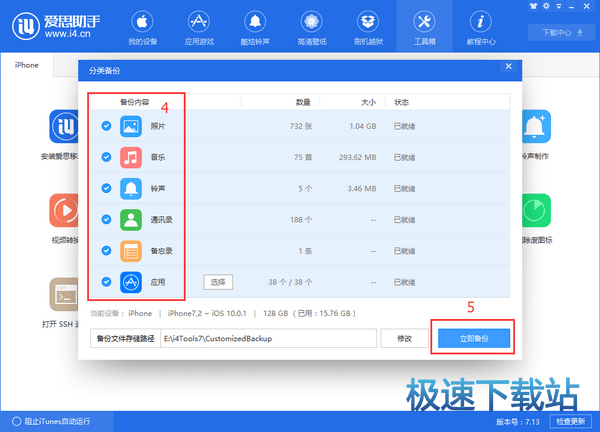Uncheck the 通讯录 contacts backup checkbox
Viewport: 600px width, 432px height.
pyautogui.click(x=106, y=219)
